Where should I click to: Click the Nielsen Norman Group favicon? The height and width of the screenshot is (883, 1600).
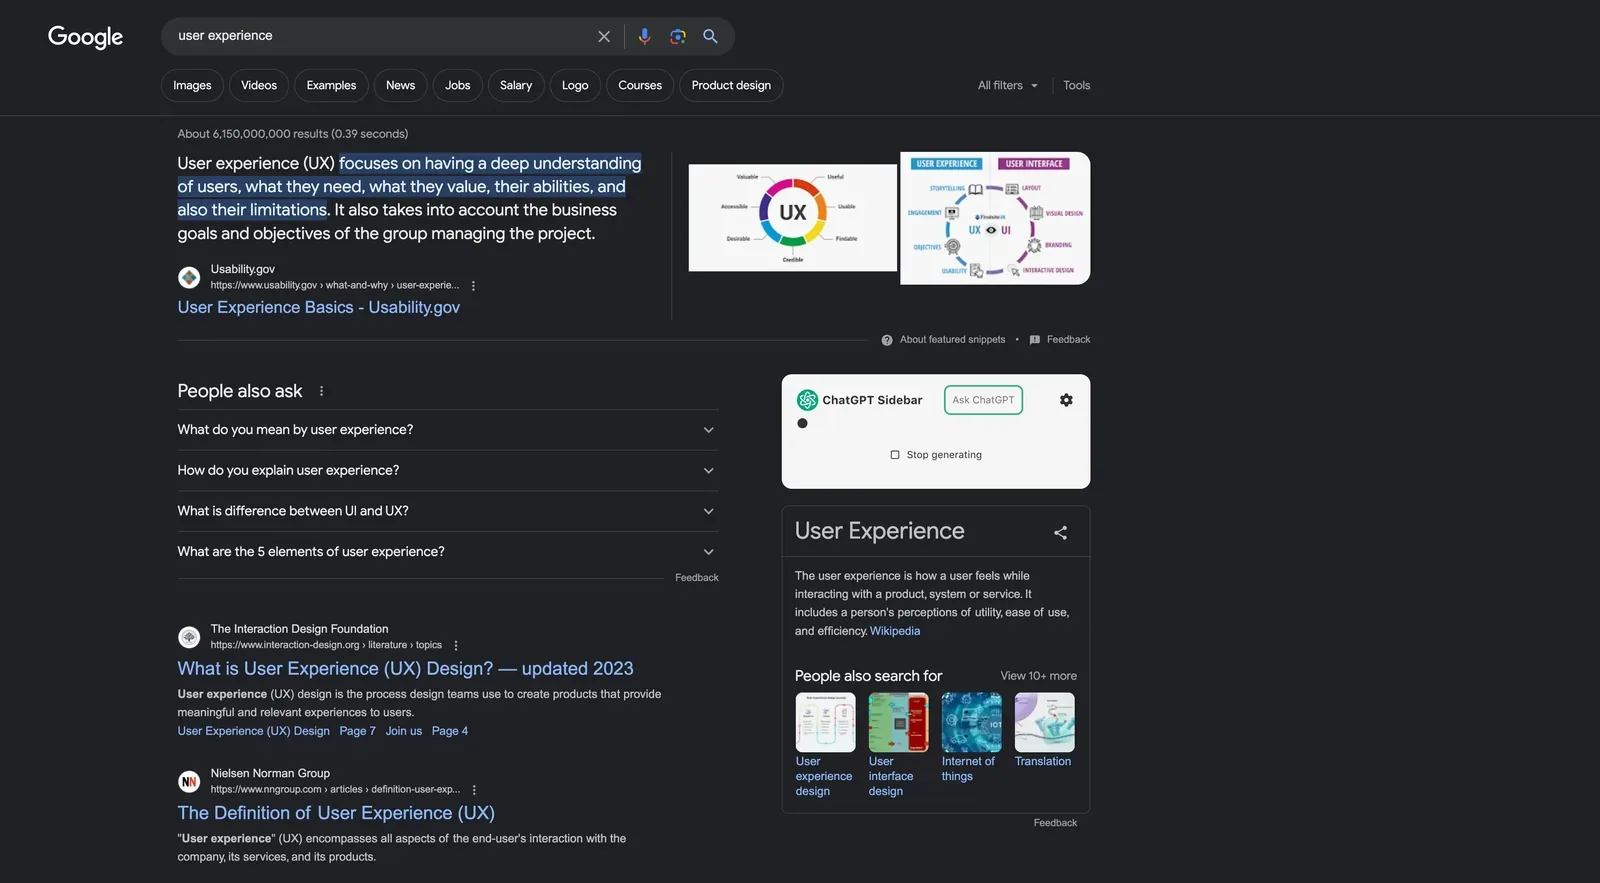[189, 781]
